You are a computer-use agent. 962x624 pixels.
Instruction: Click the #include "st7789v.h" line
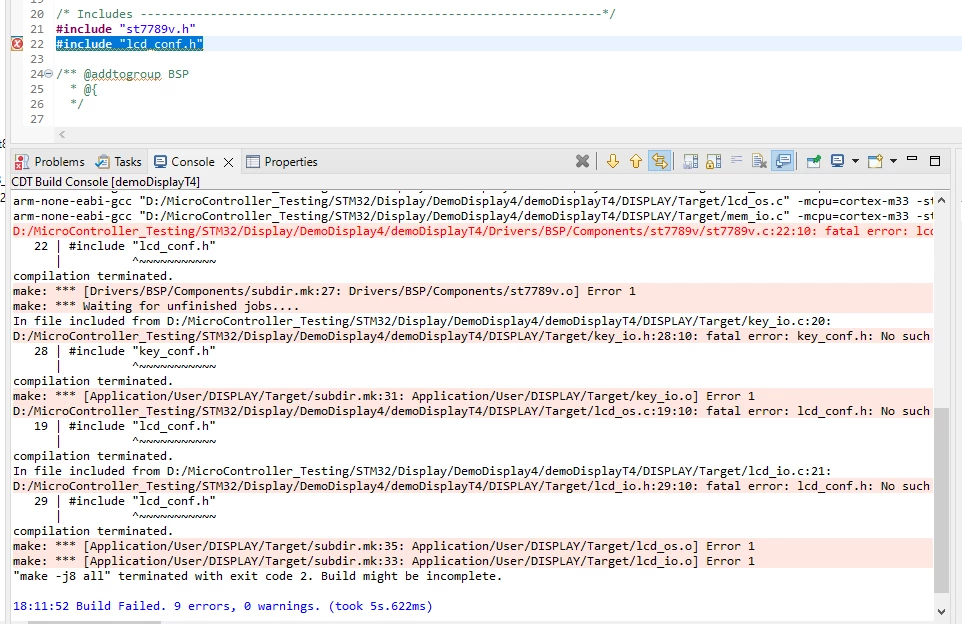[126, 29]
